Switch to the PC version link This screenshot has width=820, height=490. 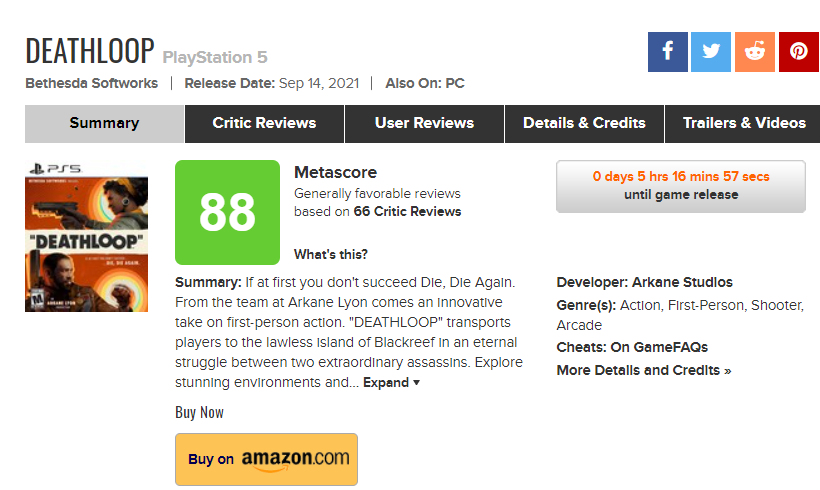pos(454,84)
